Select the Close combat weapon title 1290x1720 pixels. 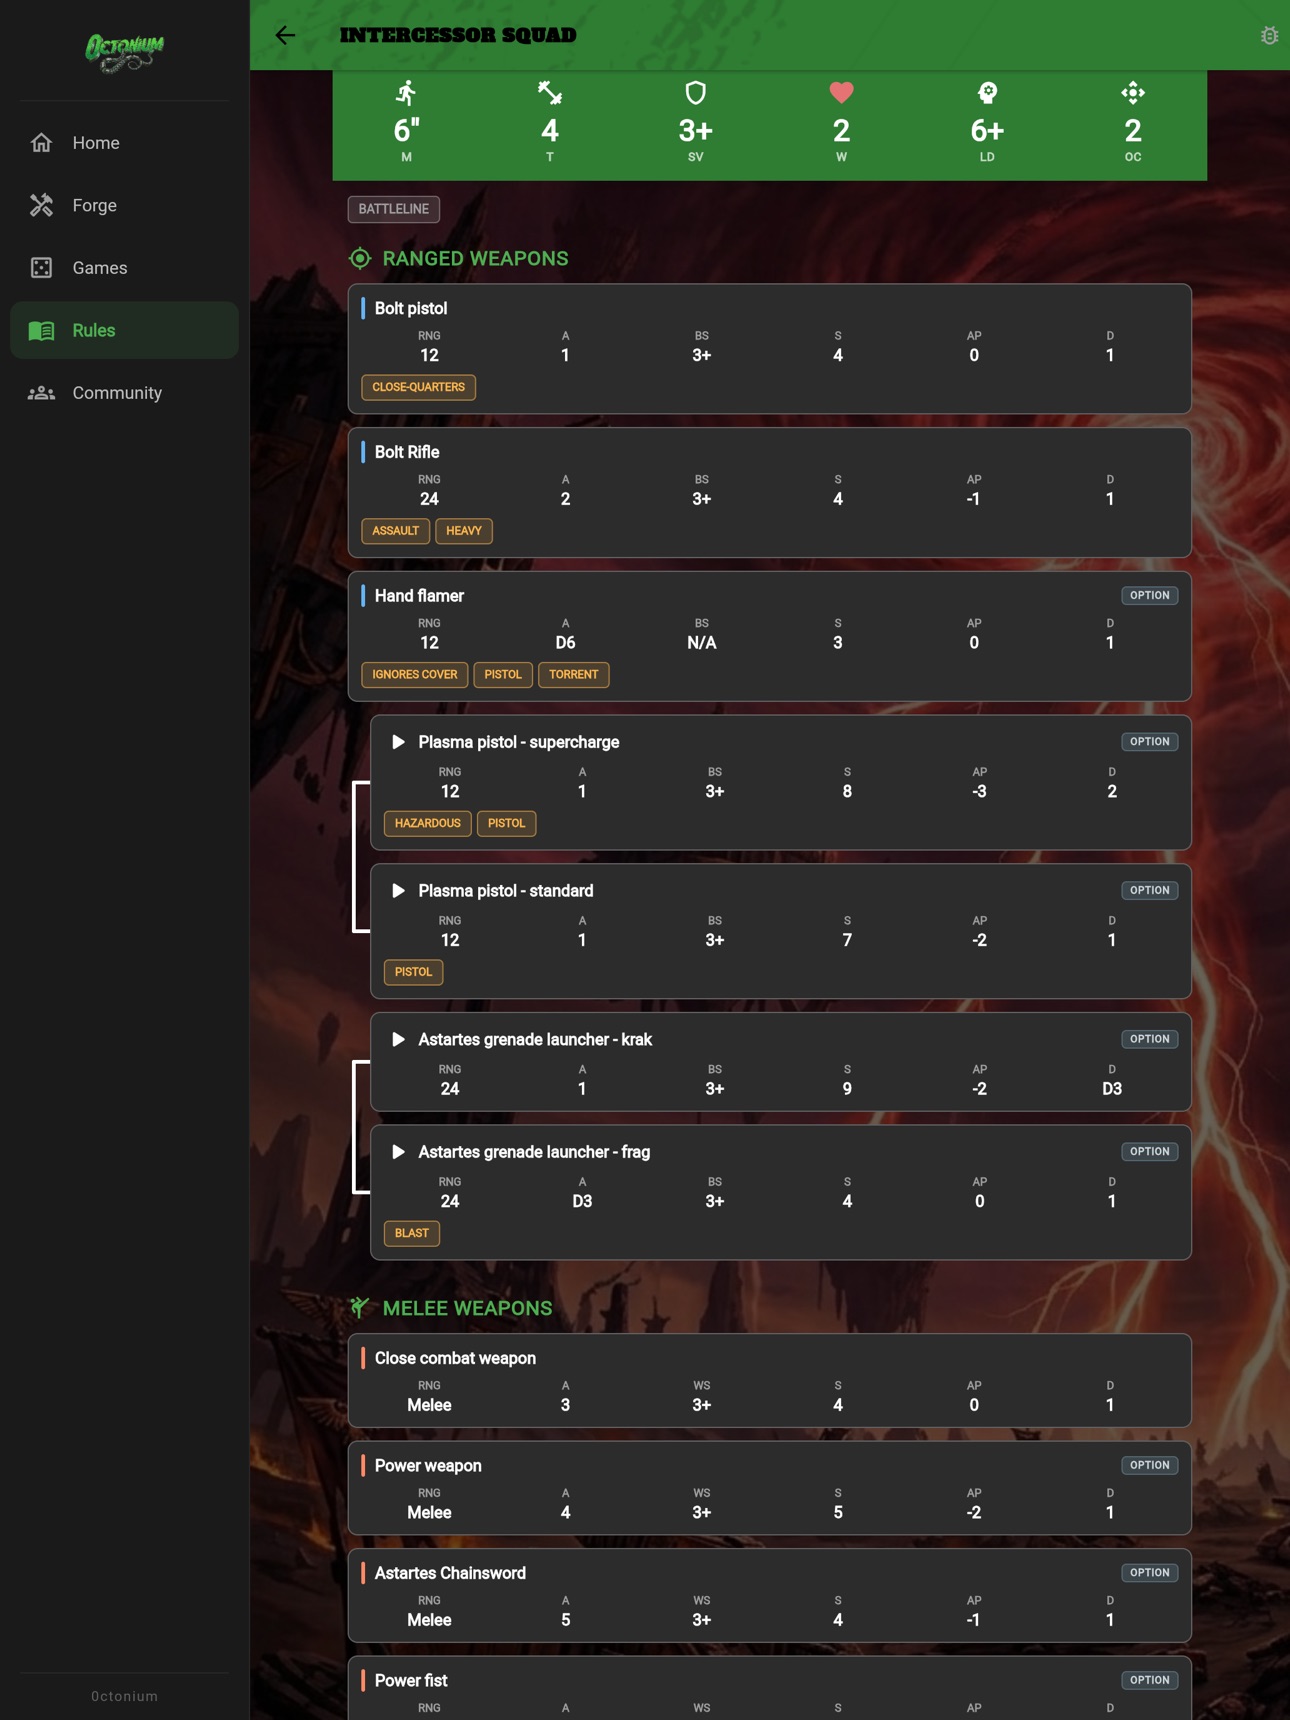[455, 1358]
